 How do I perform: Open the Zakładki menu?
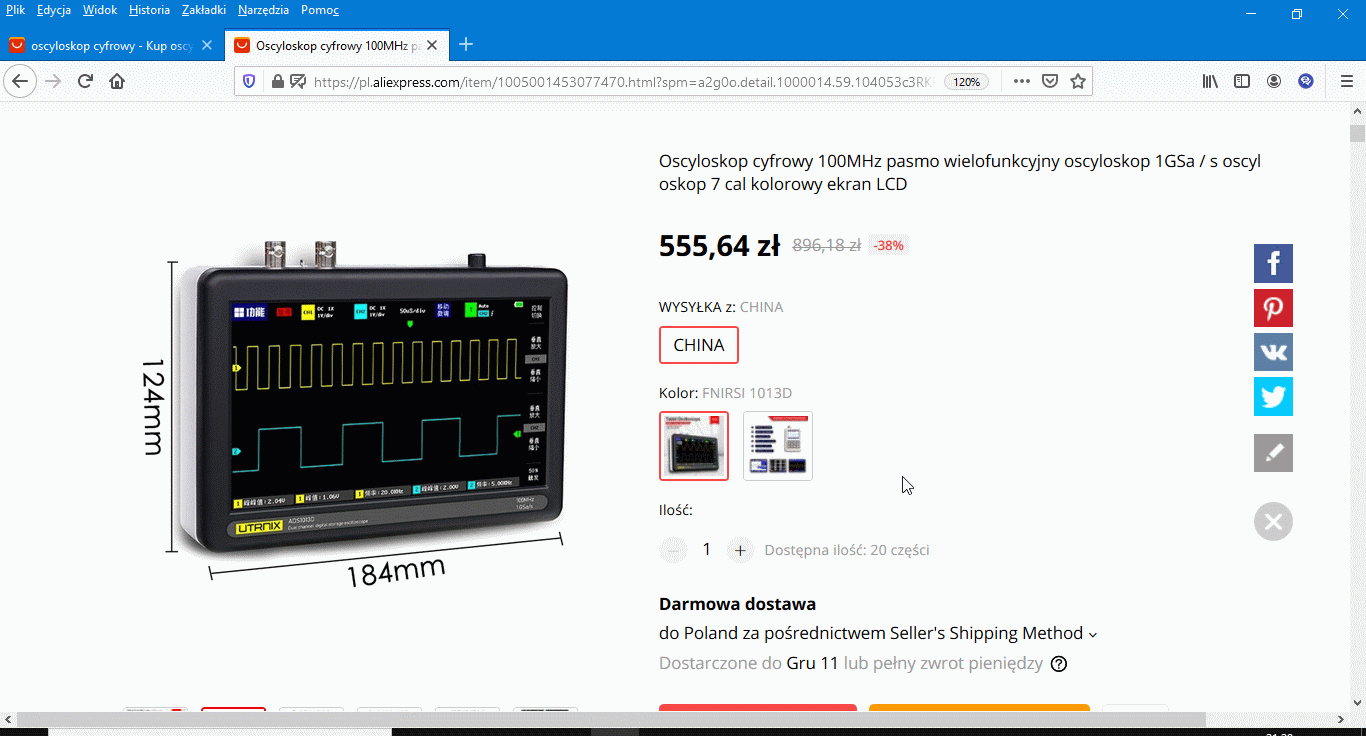203,10
